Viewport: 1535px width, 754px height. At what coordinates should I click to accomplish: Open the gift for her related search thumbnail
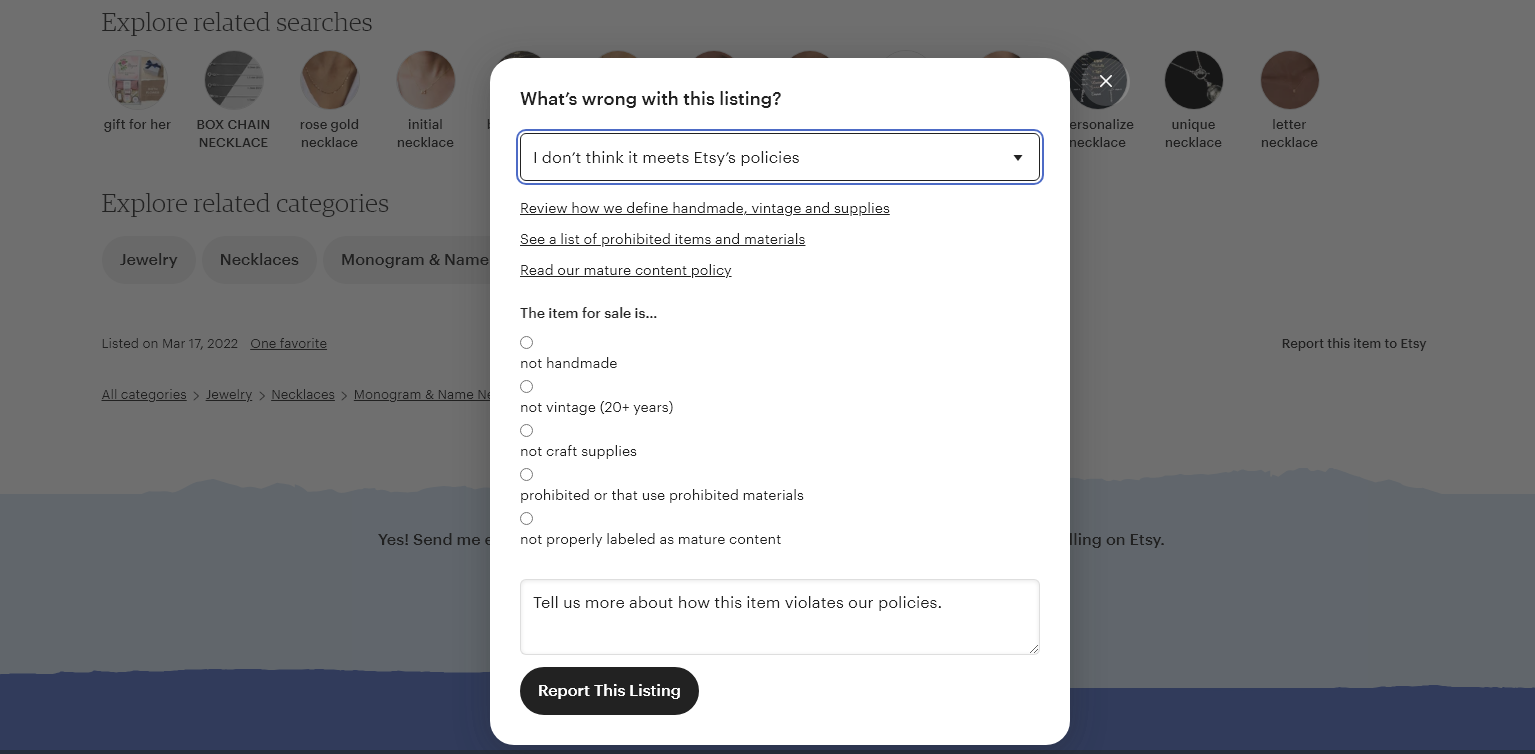coord(137,80)
